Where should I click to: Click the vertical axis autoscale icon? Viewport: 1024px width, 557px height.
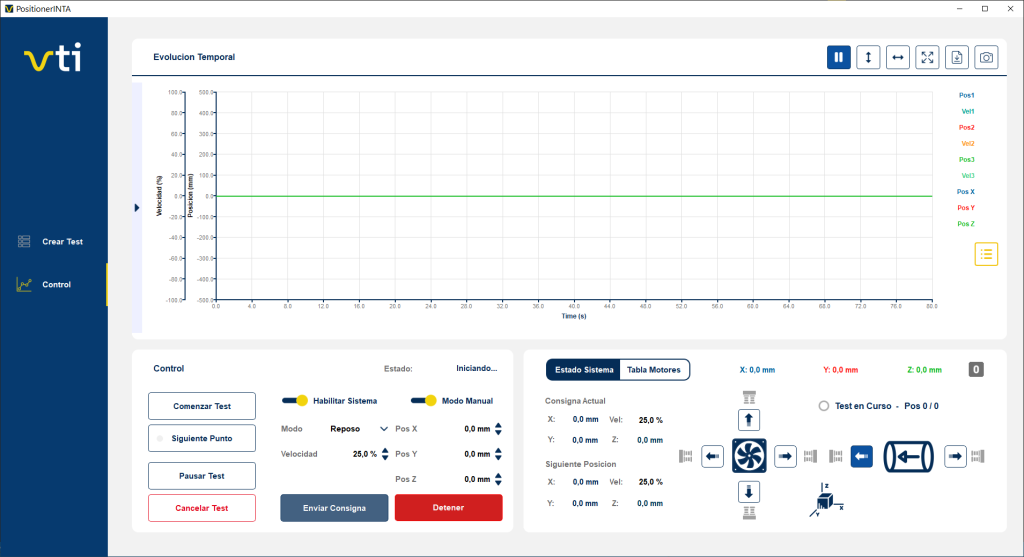pyautogui.click(x=868, y=58)
